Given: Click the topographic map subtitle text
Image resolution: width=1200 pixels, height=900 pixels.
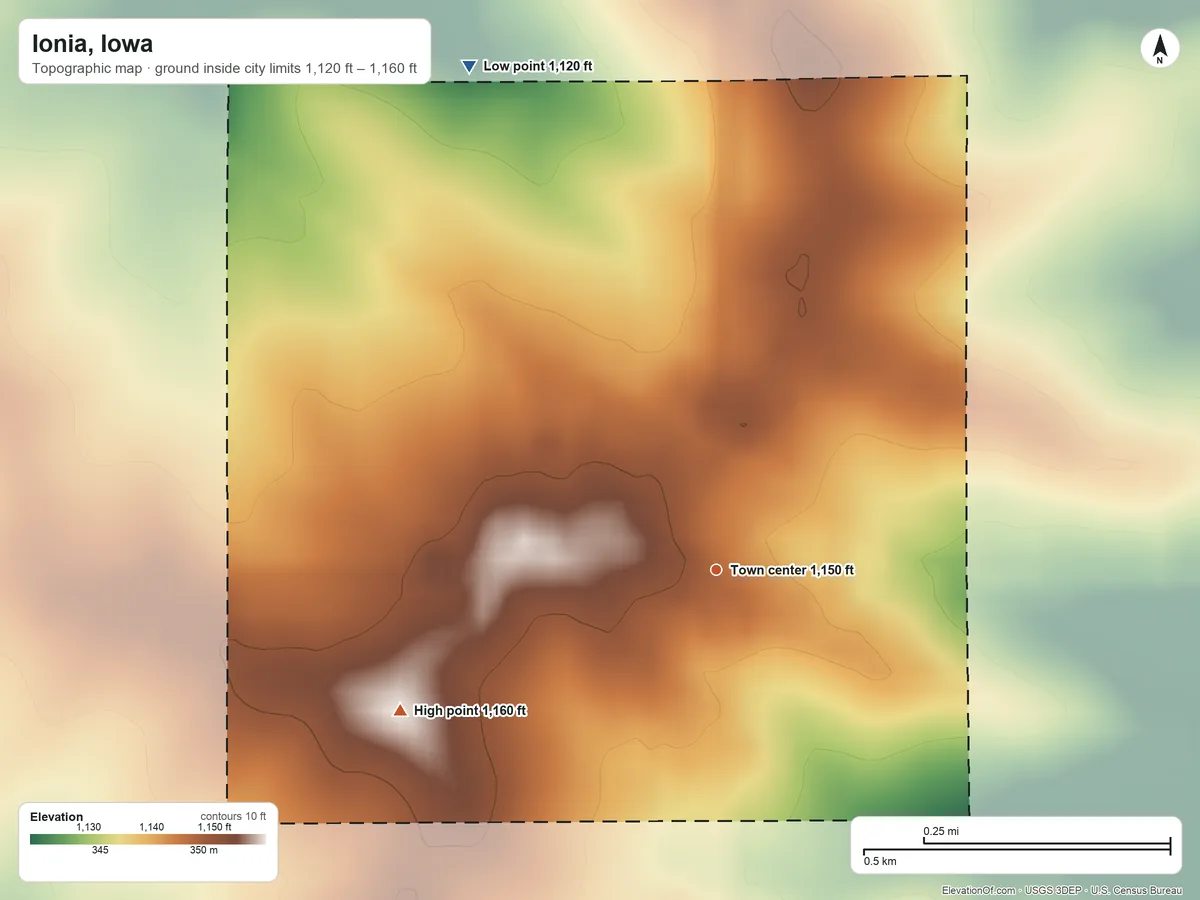Looking at the screenshot, I should (224, 71).
